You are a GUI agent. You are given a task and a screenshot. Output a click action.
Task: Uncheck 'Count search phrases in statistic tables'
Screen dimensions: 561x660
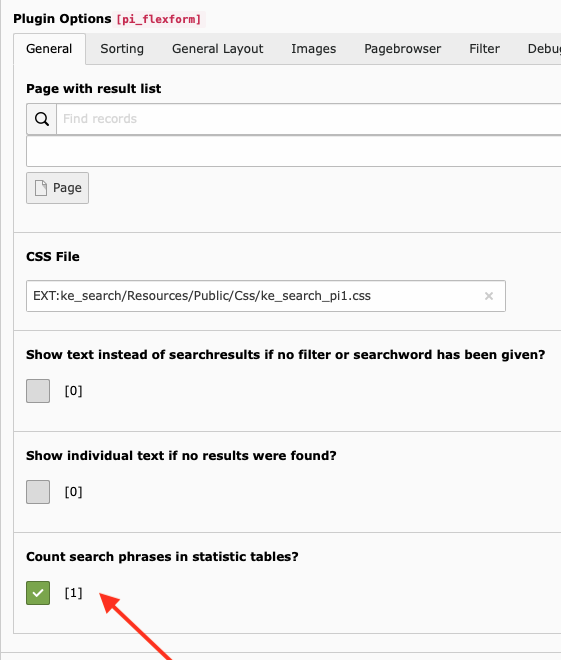click(x=38, y=593)
